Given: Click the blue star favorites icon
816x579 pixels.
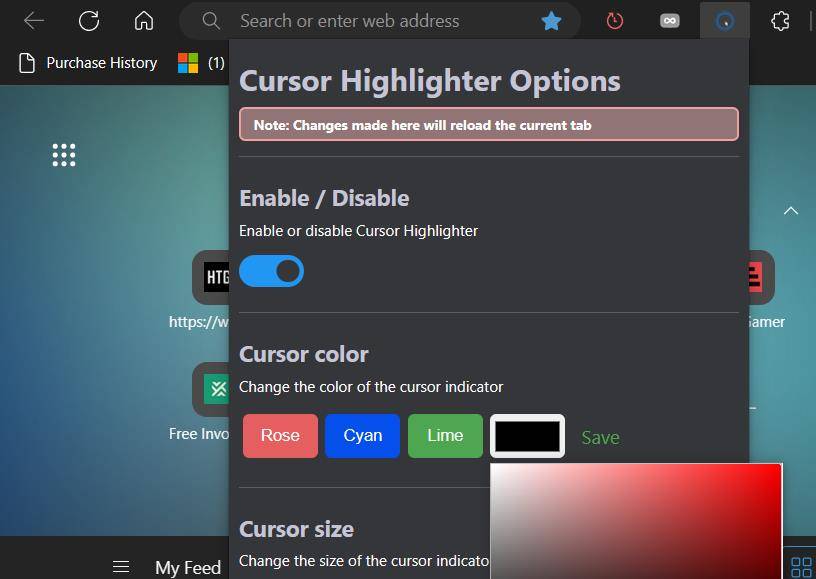Looking at the screenshot, I should [551, 20].
